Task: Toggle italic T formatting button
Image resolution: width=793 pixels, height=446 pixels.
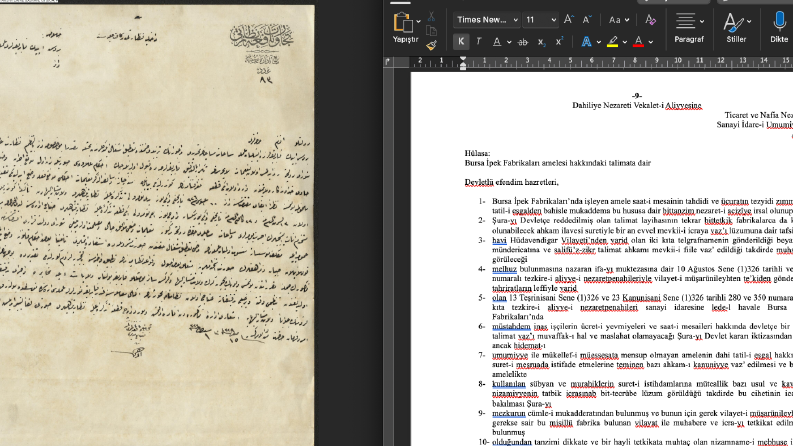Action: pyautogui.click(x=478, y=41)
